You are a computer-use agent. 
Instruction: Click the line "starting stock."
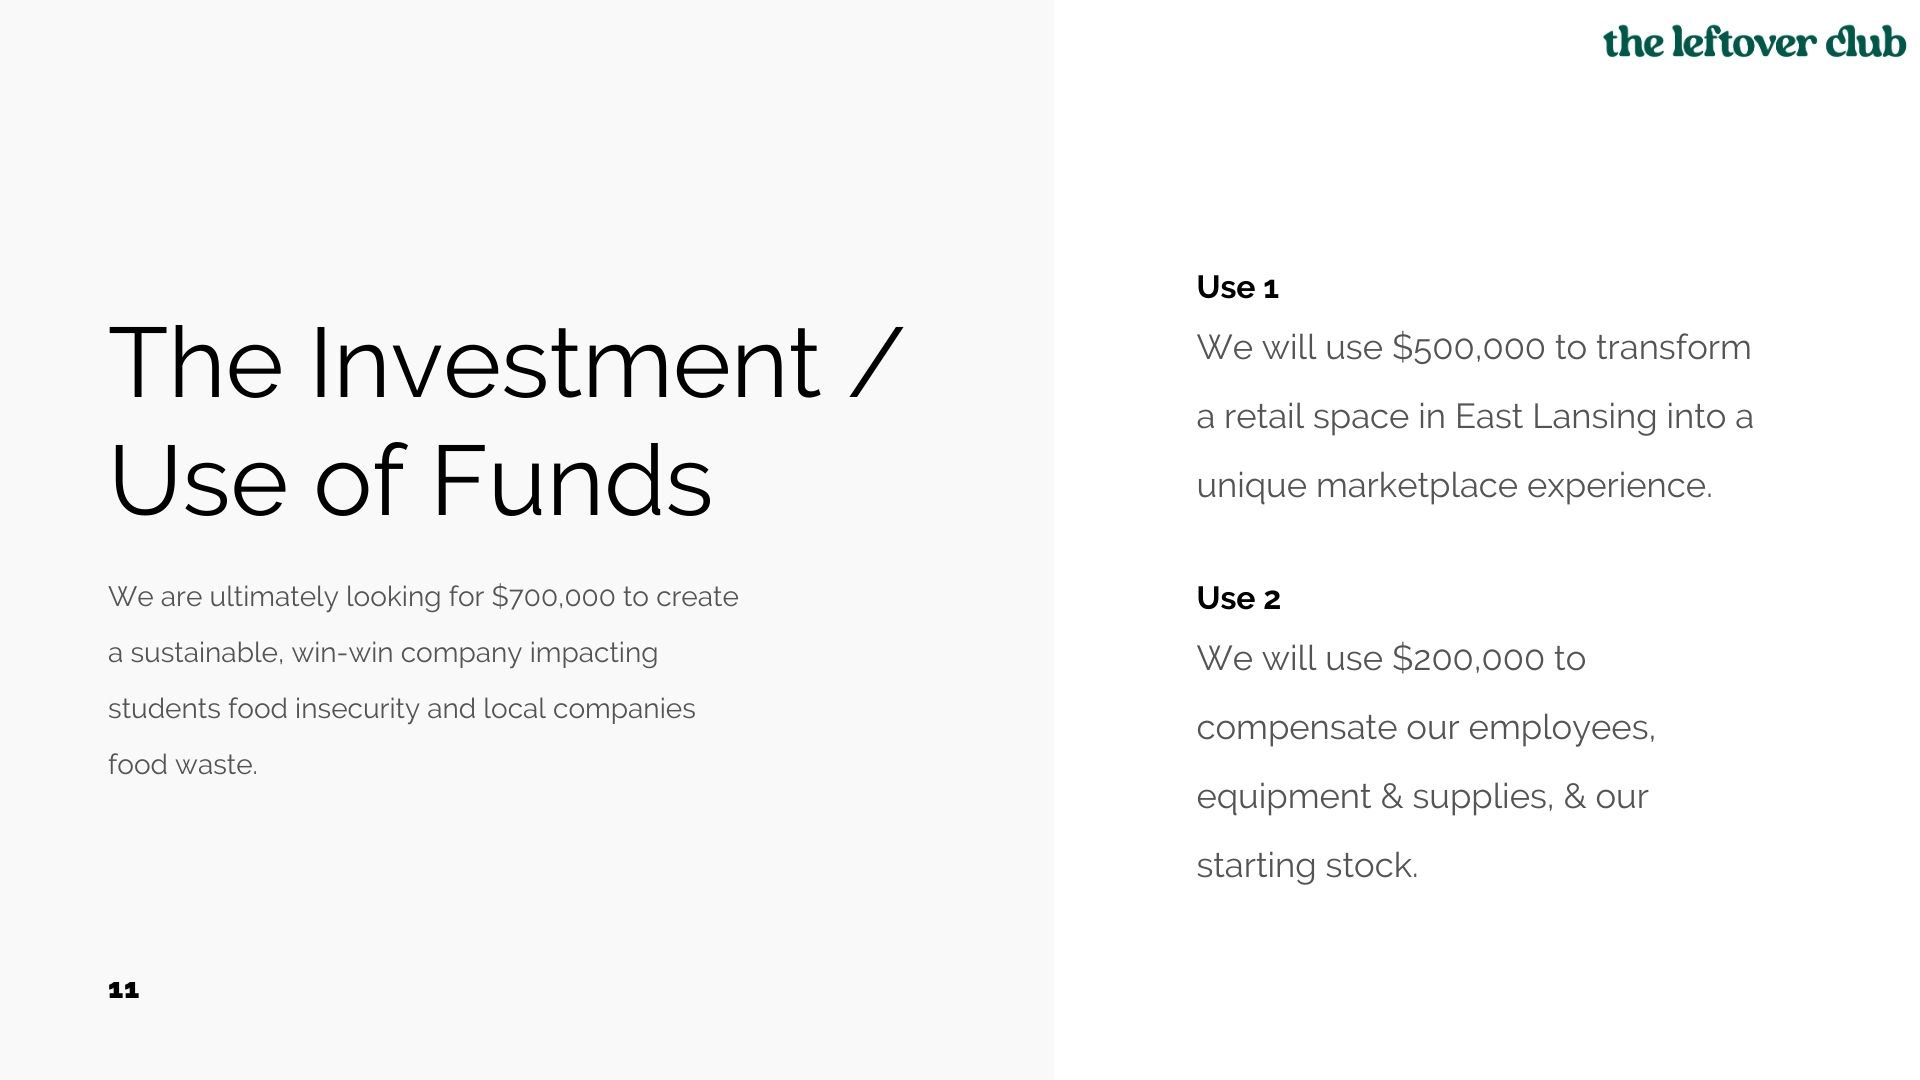click(x=1307, y=866)
